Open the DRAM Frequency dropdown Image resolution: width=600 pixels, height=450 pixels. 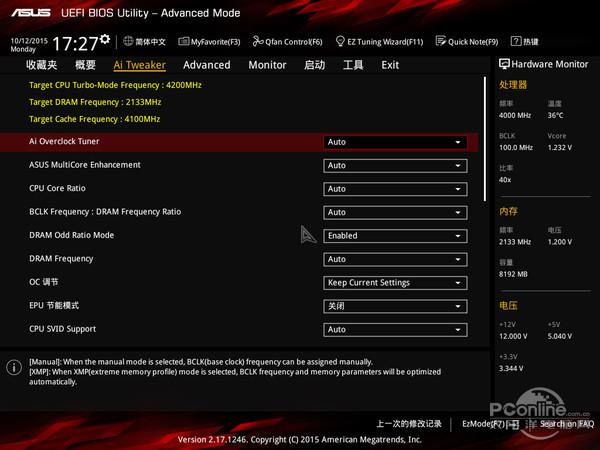395,259
